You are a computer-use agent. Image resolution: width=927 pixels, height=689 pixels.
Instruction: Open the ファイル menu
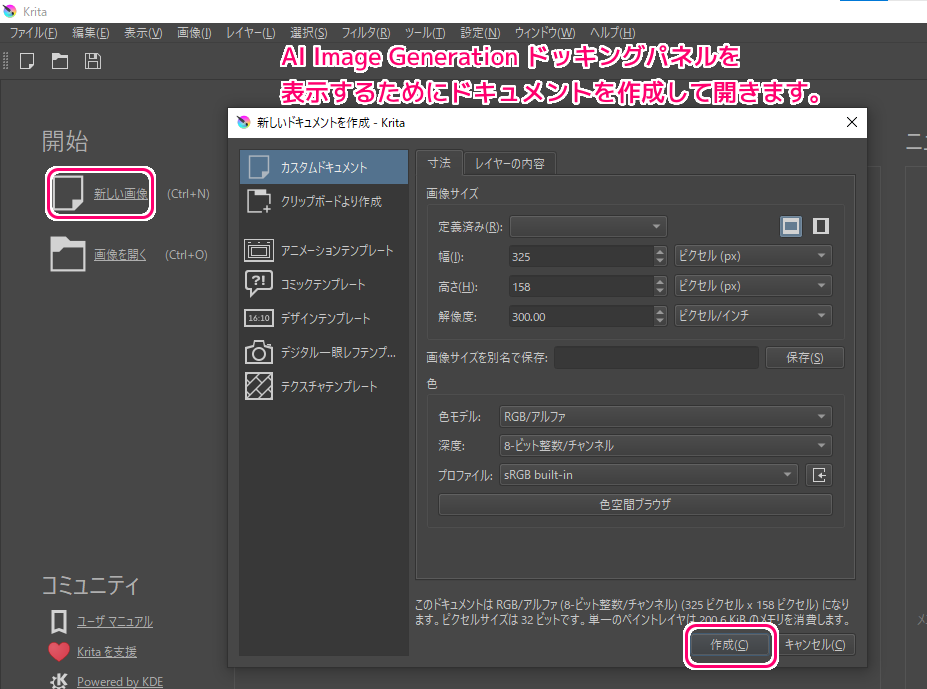coord(33,33)
